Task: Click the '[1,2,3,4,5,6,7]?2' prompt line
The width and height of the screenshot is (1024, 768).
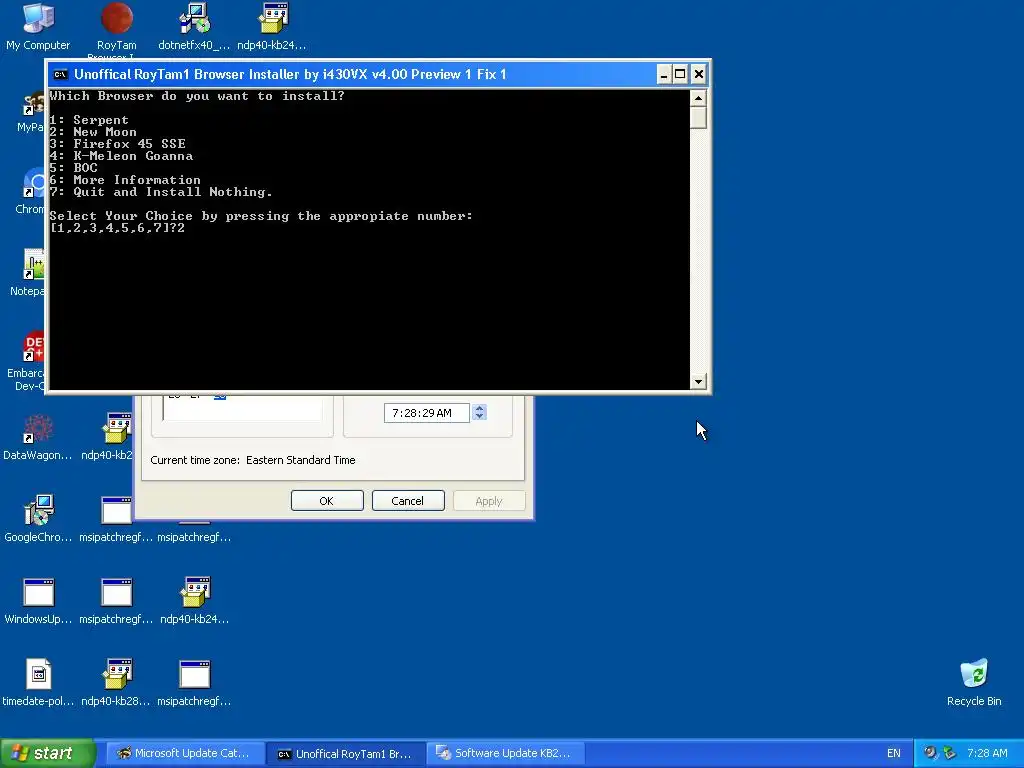Action: [x=117, y=228]
